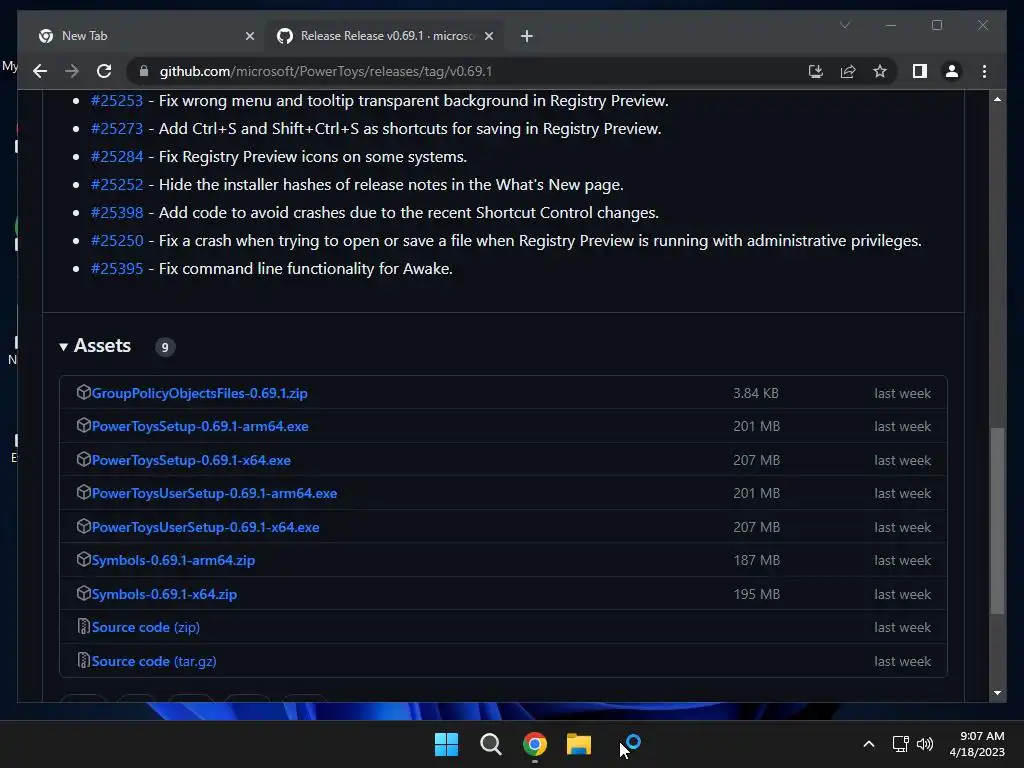Open Chrome three-dot menu

click(x=984, y=71)
